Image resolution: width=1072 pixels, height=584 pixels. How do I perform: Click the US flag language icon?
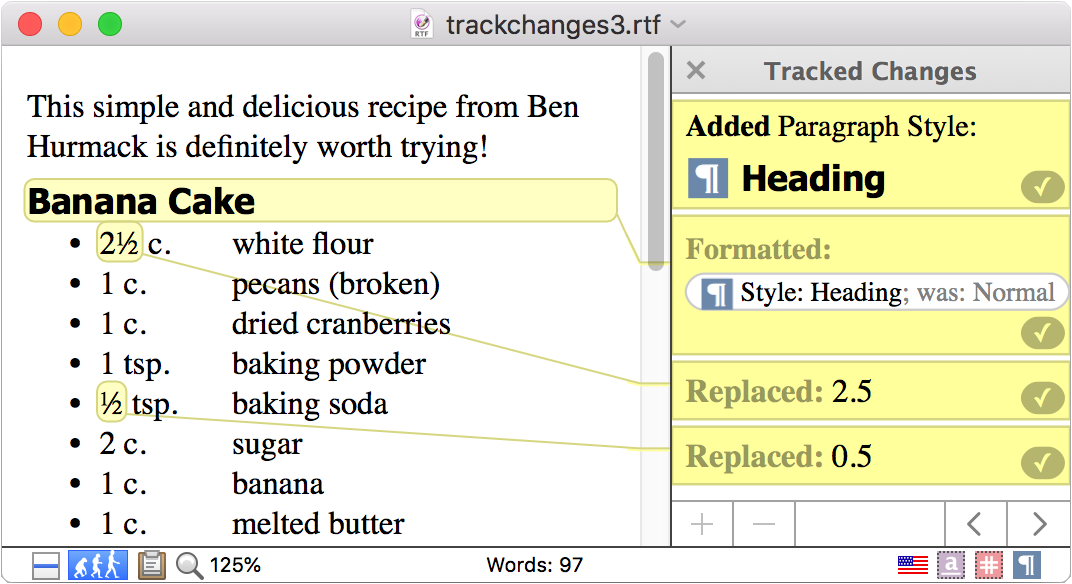pyautogui.click(x=912, y=565)
